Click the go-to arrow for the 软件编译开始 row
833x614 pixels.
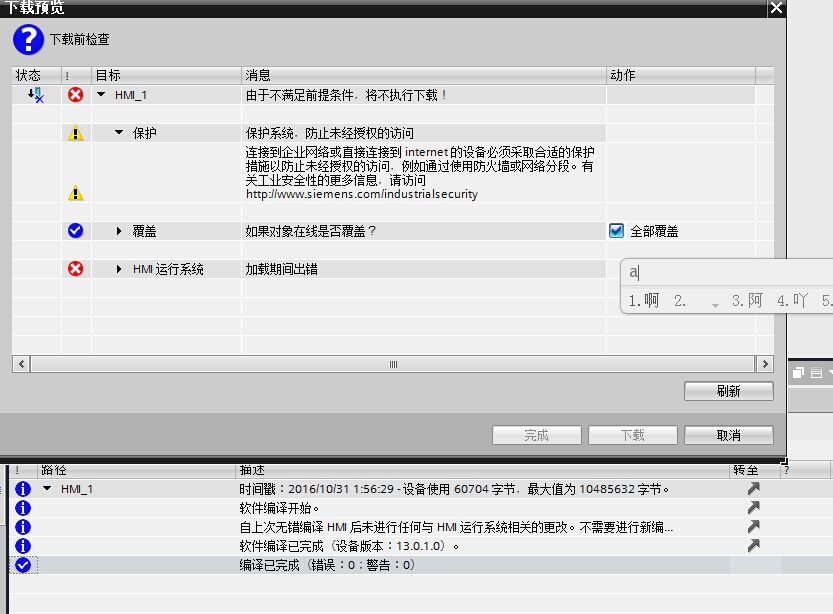pos(753,507)
